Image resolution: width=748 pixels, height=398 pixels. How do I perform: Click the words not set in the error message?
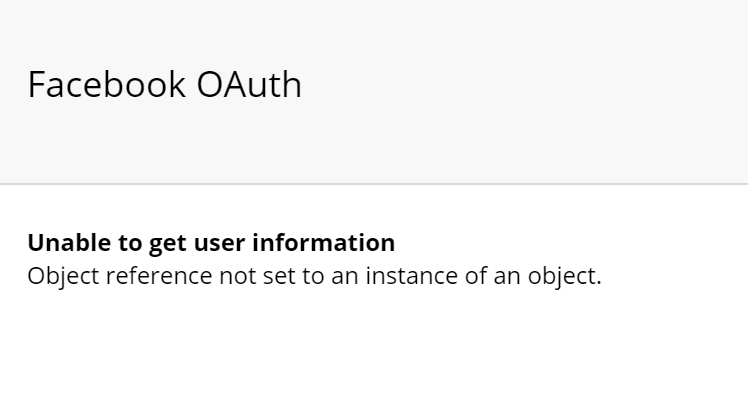pos(257,276)
